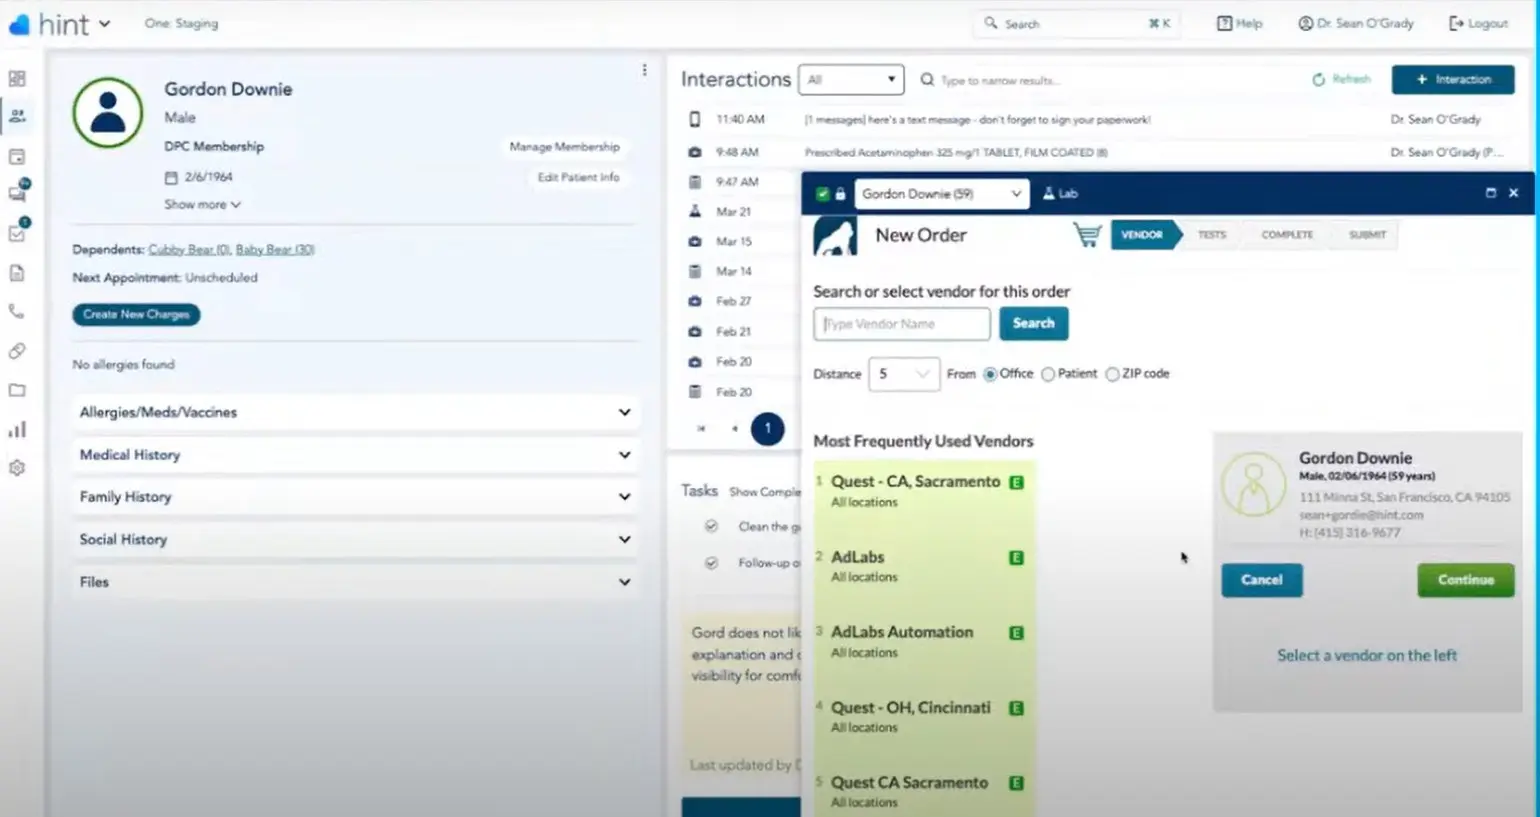This screenshot has width=1540, height=817.
Task: Open the analytics bar-chart panel in sidebar
Action: coord(18,429)
